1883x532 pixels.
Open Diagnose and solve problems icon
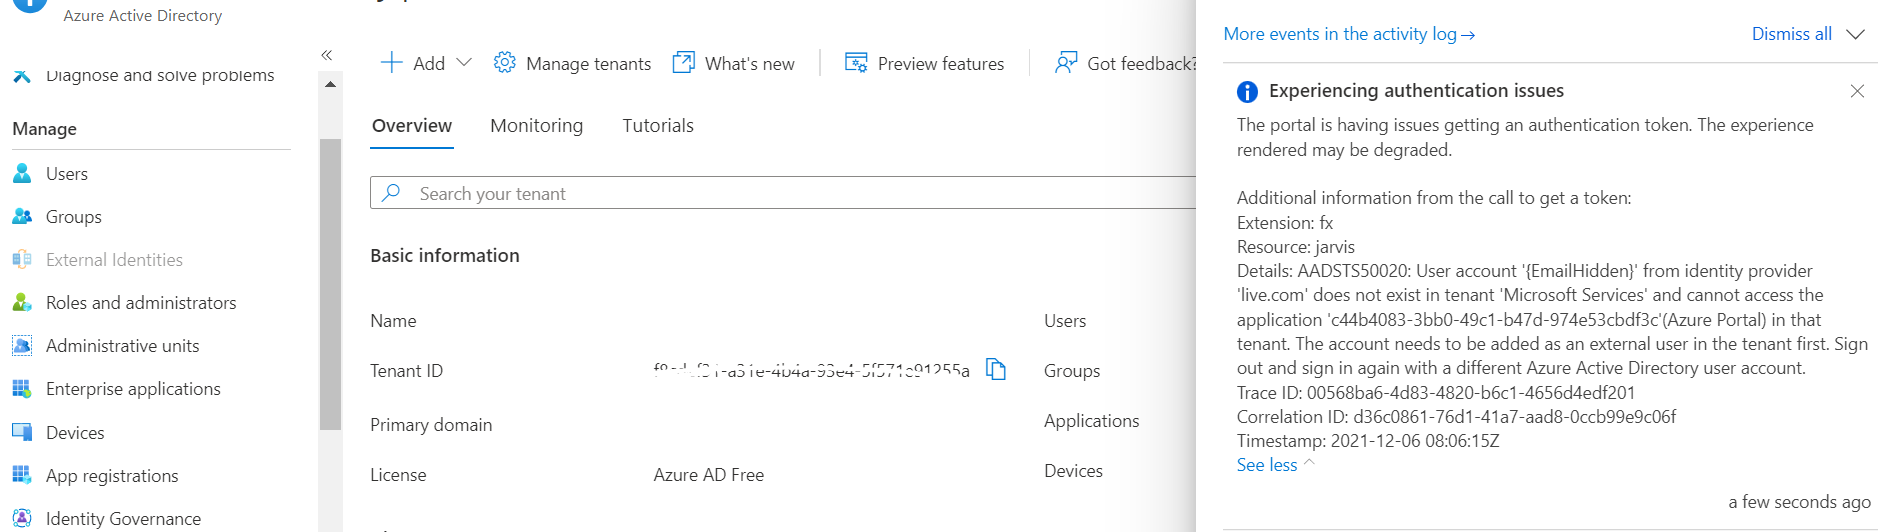point(22,75)
